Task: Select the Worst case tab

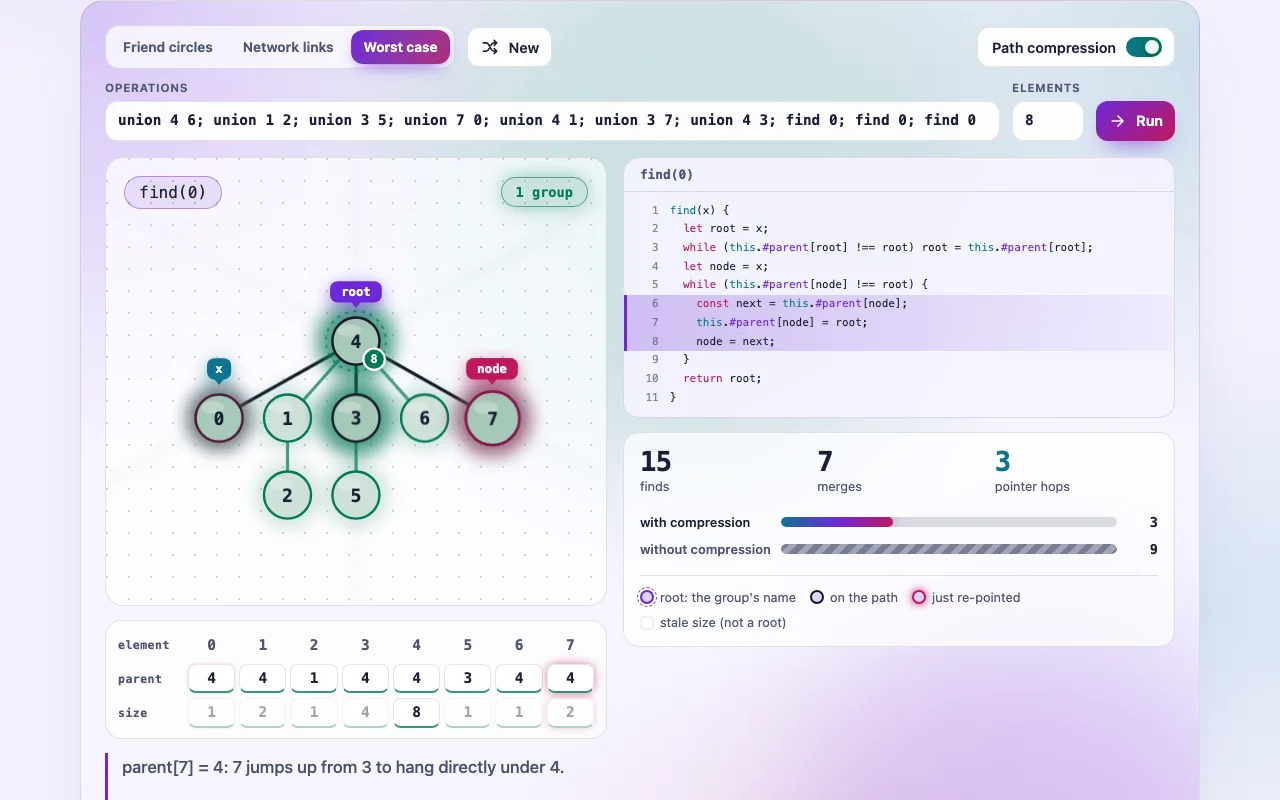Action: pos(400,47)
